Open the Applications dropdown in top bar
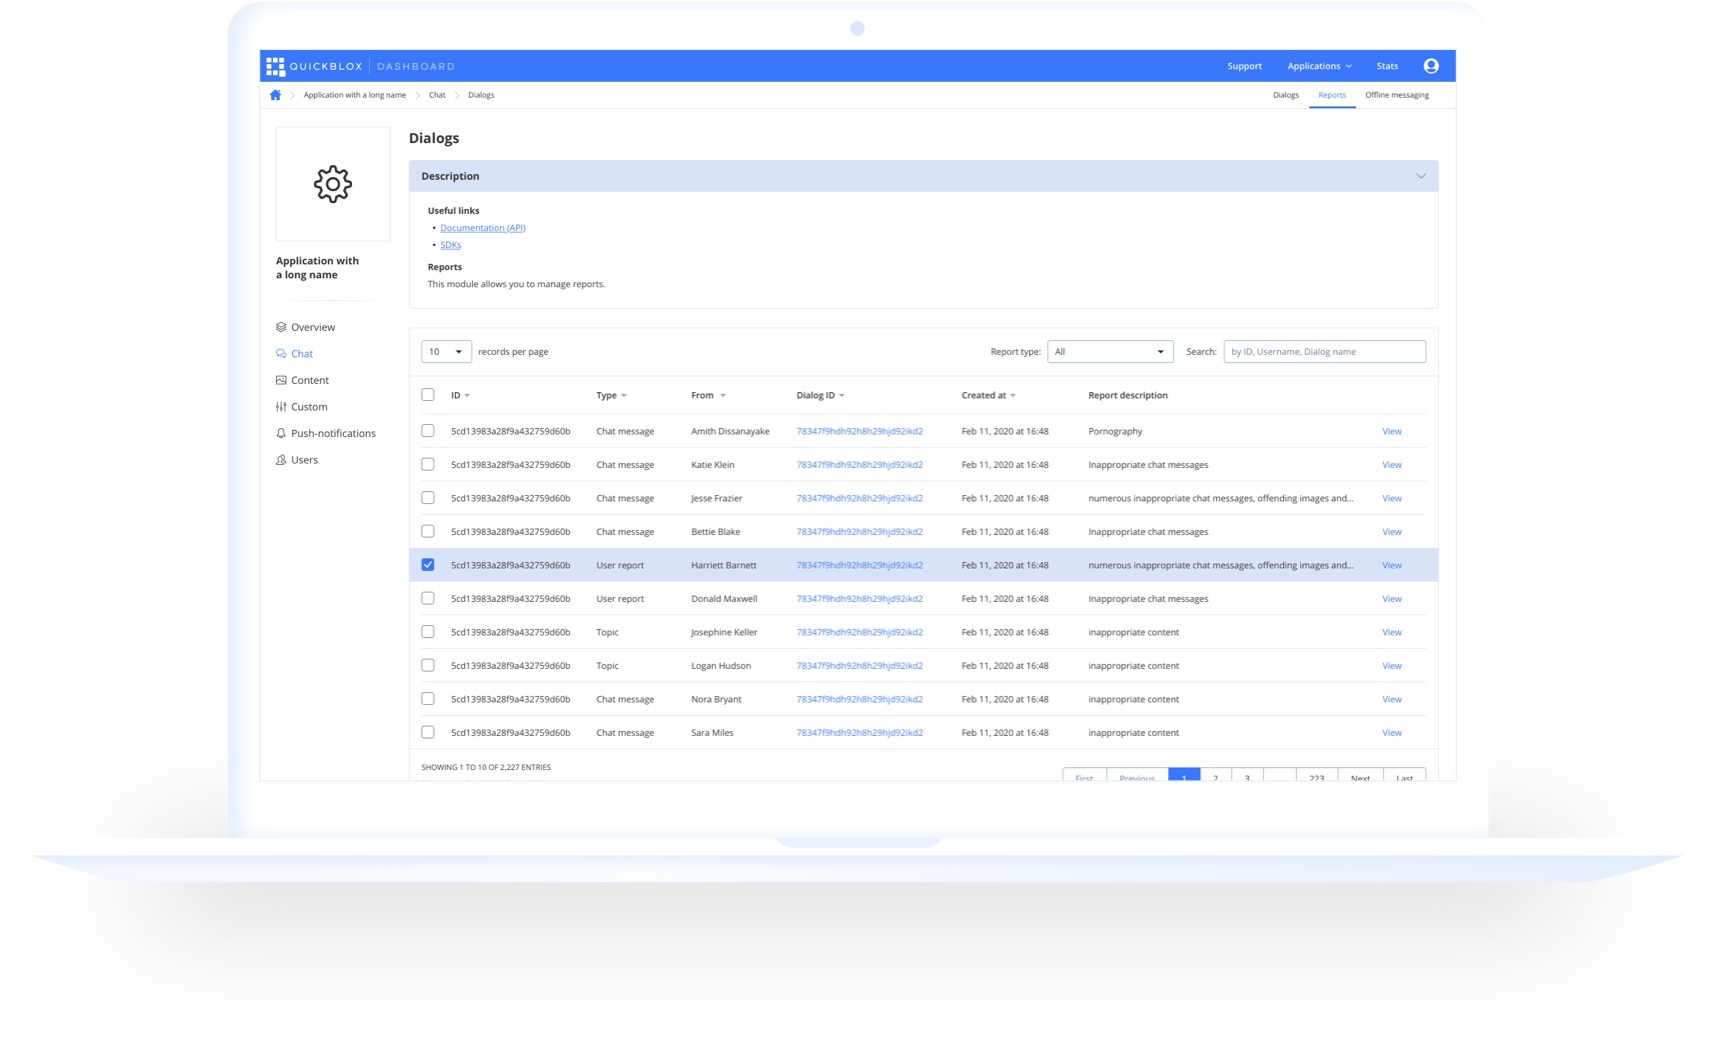This screenshot has height=1058, width=1718. tap(1319, 66)
